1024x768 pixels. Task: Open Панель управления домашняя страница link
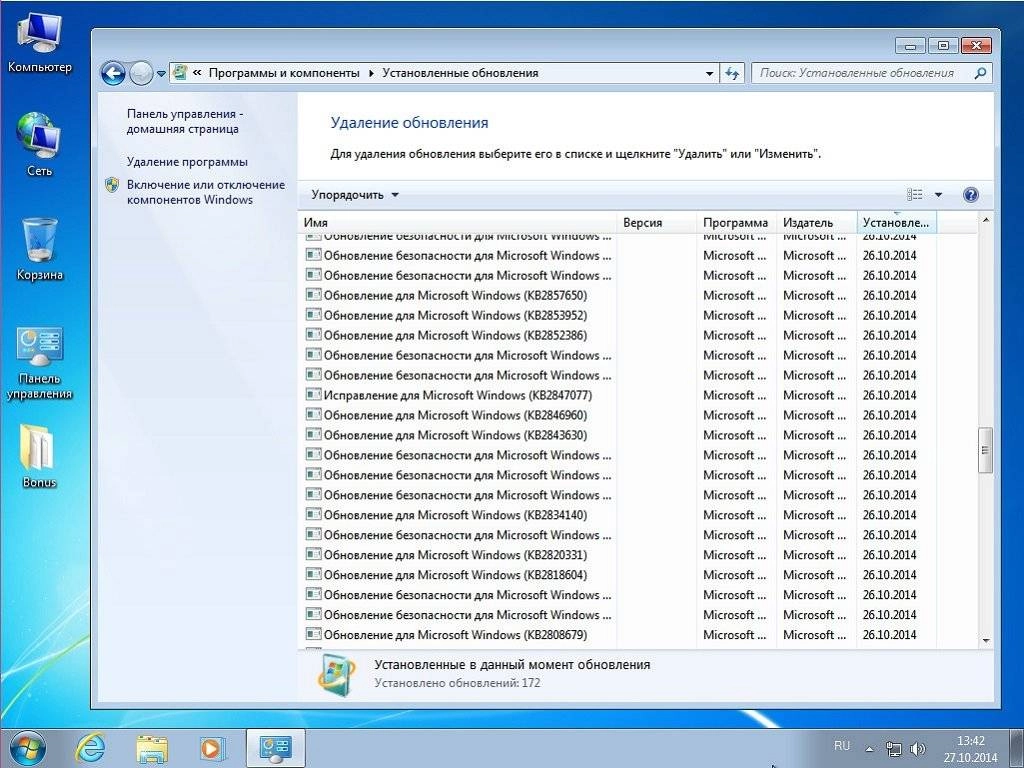coord(185,121)
